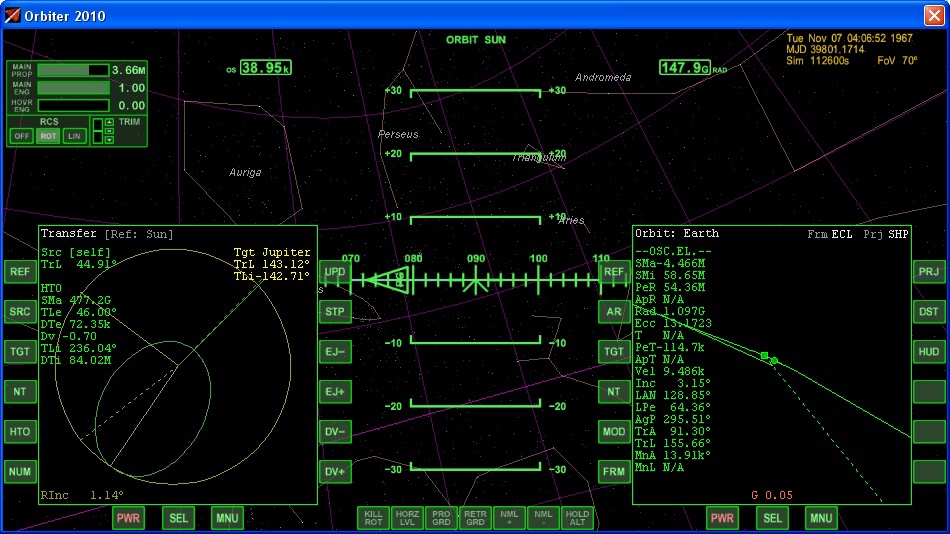Click the 38.95k orbital speed readout
The height and width of the screenshot is (534, 950).
point(265,68)
